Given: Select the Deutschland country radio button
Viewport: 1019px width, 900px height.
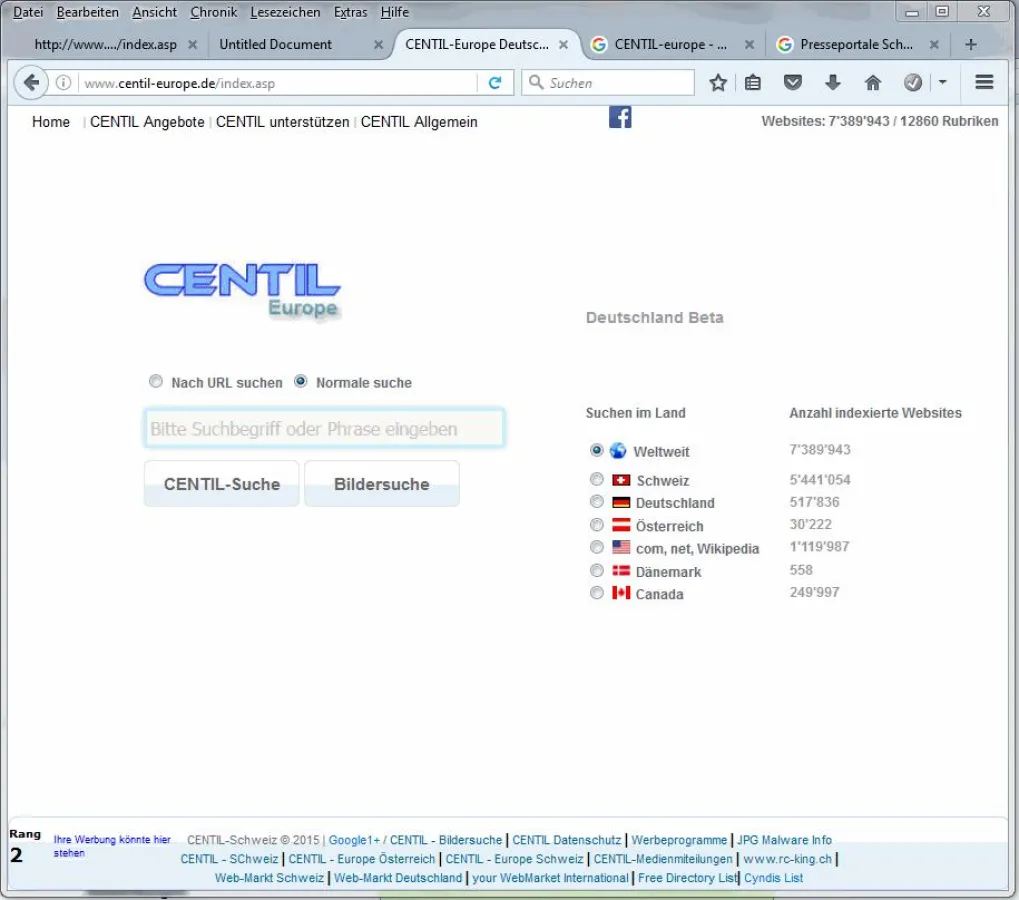Looking at the screenshot, I should point(597,502).
